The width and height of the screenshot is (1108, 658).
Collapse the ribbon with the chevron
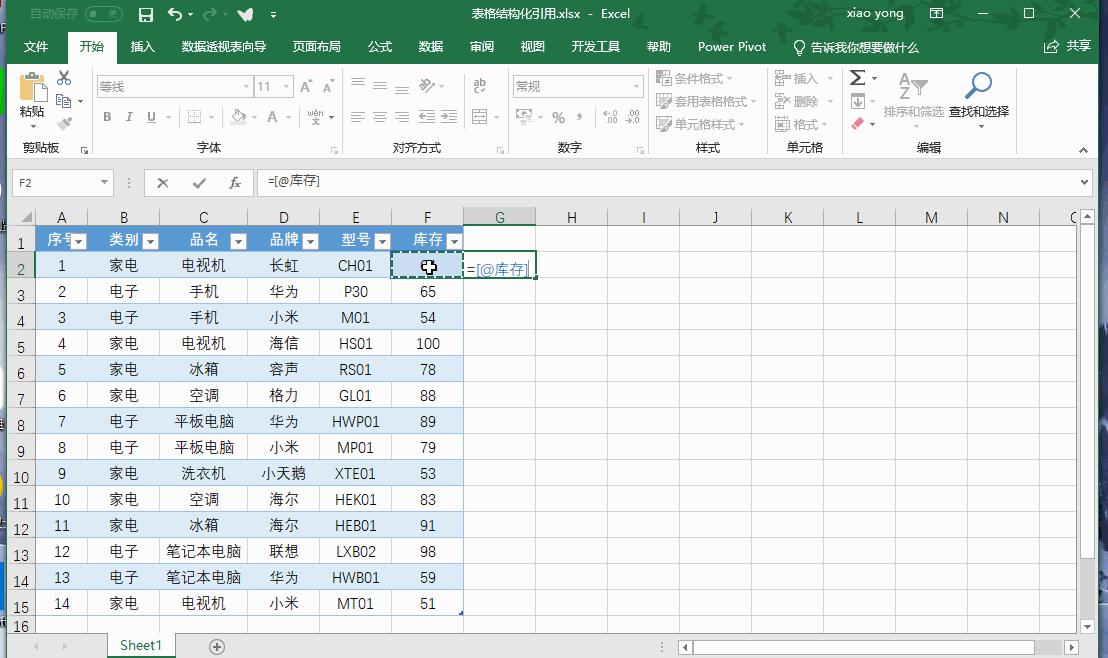[1083, 150]
